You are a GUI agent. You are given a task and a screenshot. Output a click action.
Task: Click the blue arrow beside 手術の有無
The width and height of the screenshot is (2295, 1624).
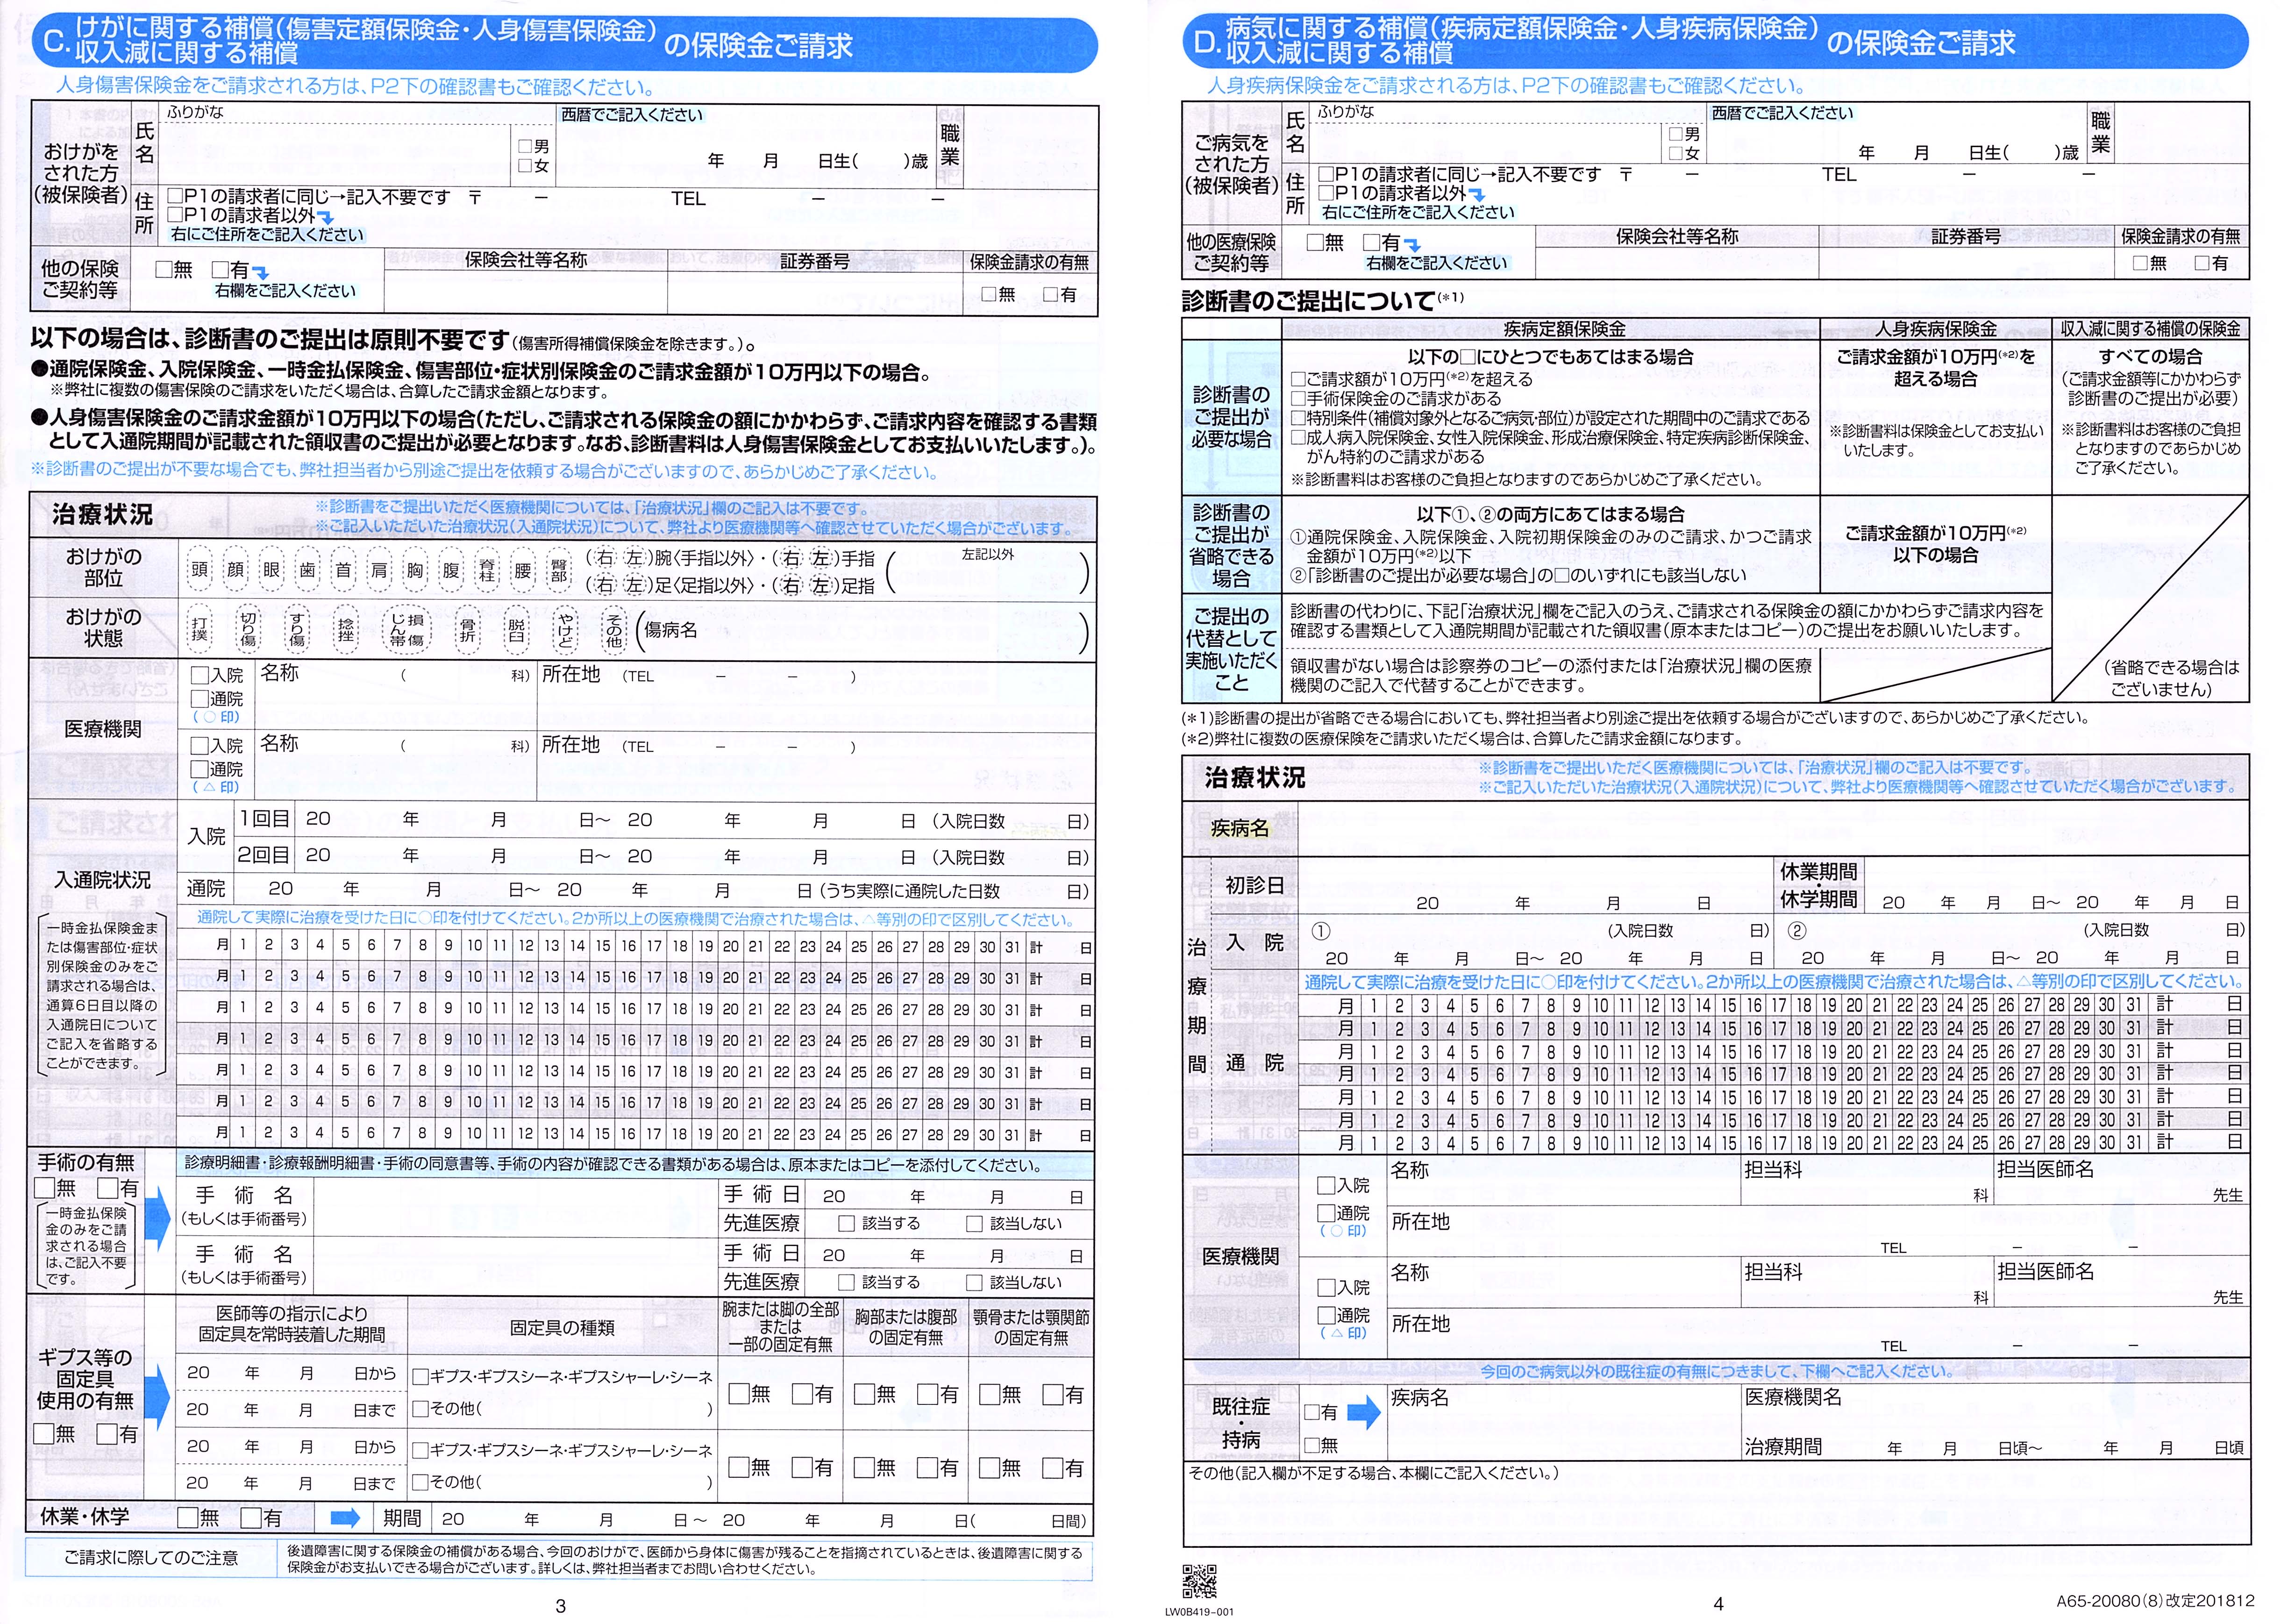pyautogui.click(x=158, y=1218)
